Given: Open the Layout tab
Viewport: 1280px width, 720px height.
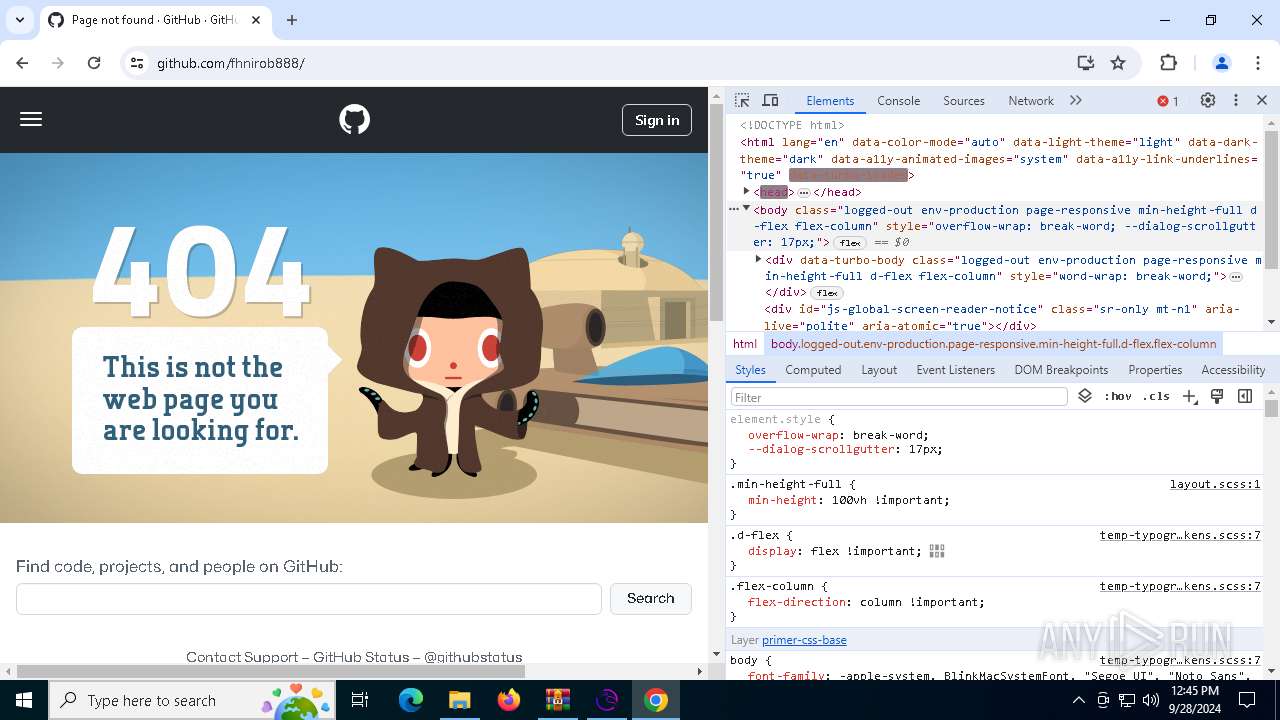Looking at the screenshot, I should tap(879, 370).
